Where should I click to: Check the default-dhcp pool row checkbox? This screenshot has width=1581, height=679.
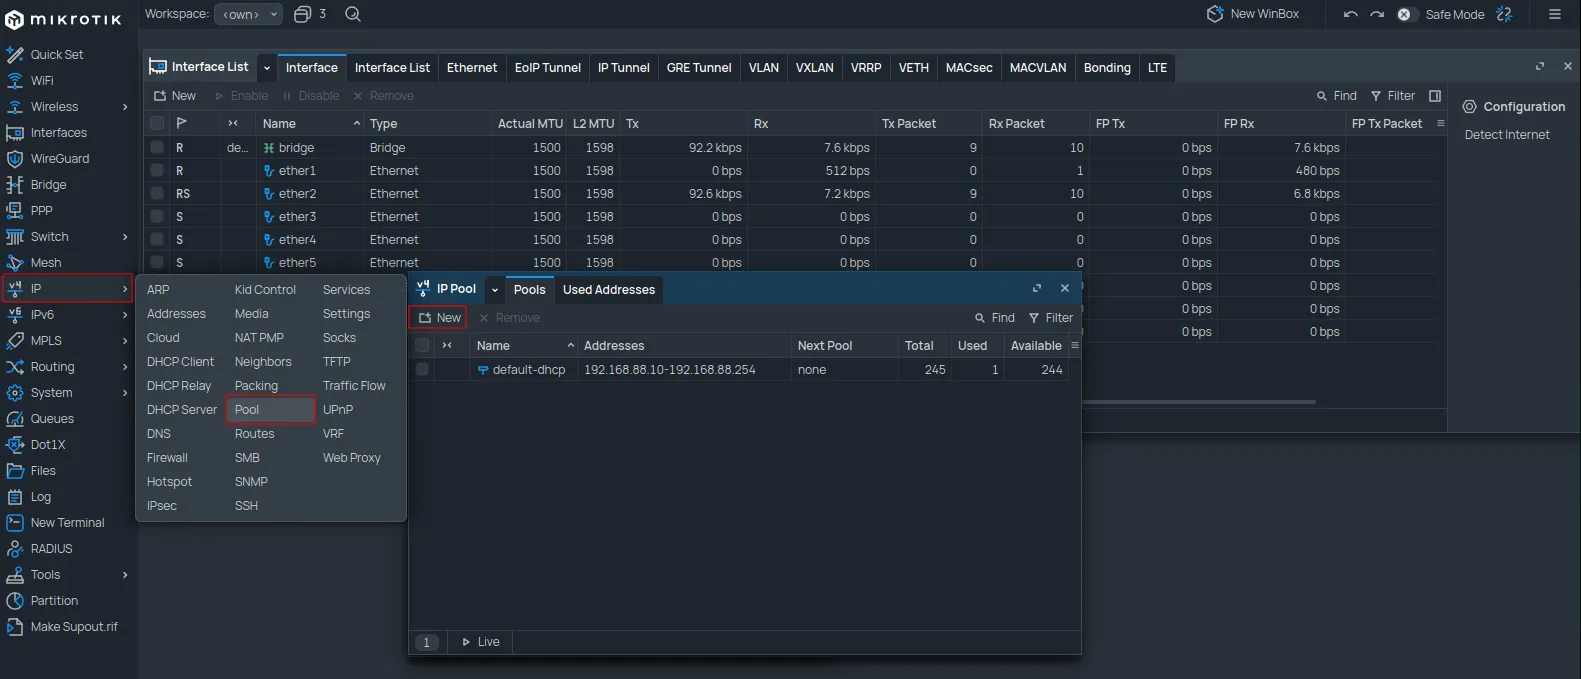422,370
